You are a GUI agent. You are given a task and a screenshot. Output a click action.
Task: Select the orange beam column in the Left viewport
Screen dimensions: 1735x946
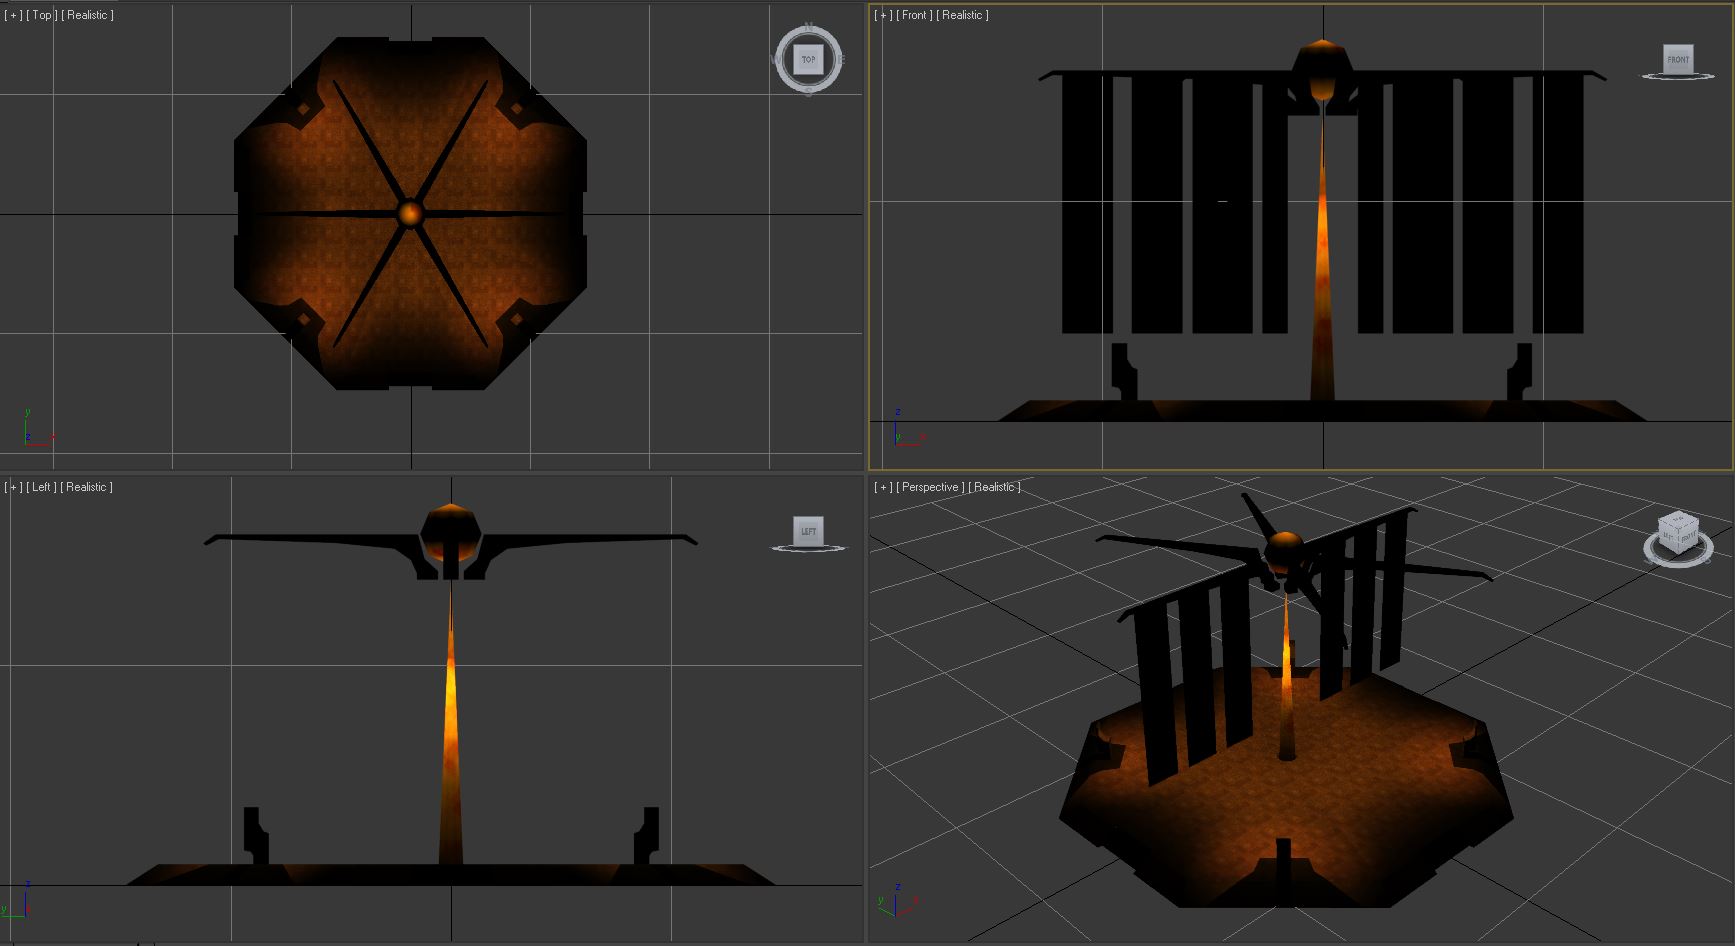[451, 730]
